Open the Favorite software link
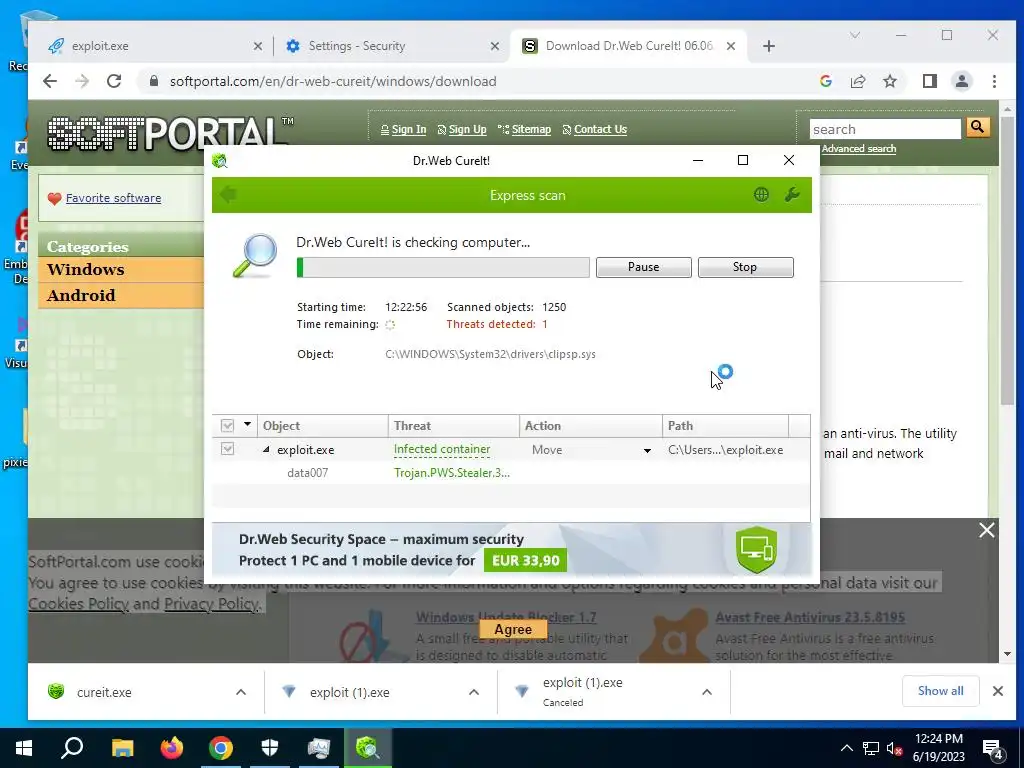Image resolution: width=1024 pixels, height=768 pixels. pos(113,198)
